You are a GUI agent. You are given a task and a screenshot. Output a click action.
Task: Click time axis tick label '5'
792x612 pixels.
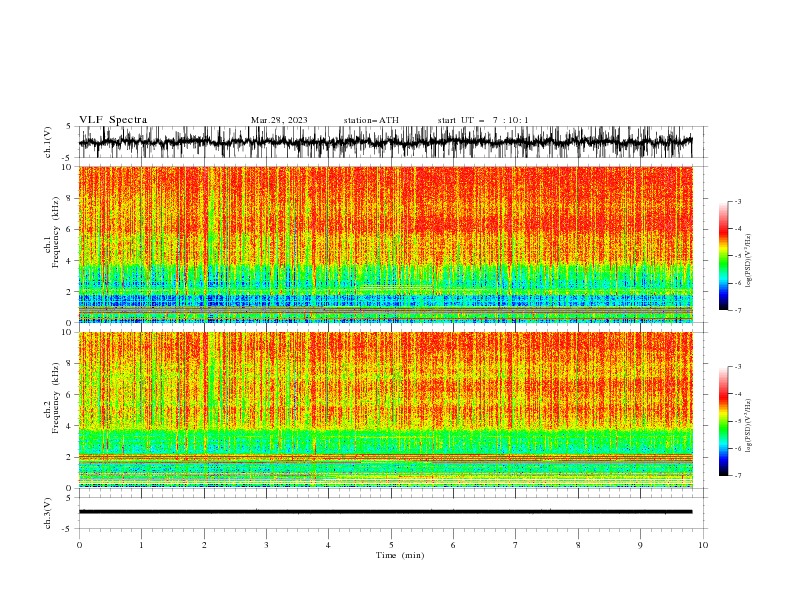pos(391,545)
